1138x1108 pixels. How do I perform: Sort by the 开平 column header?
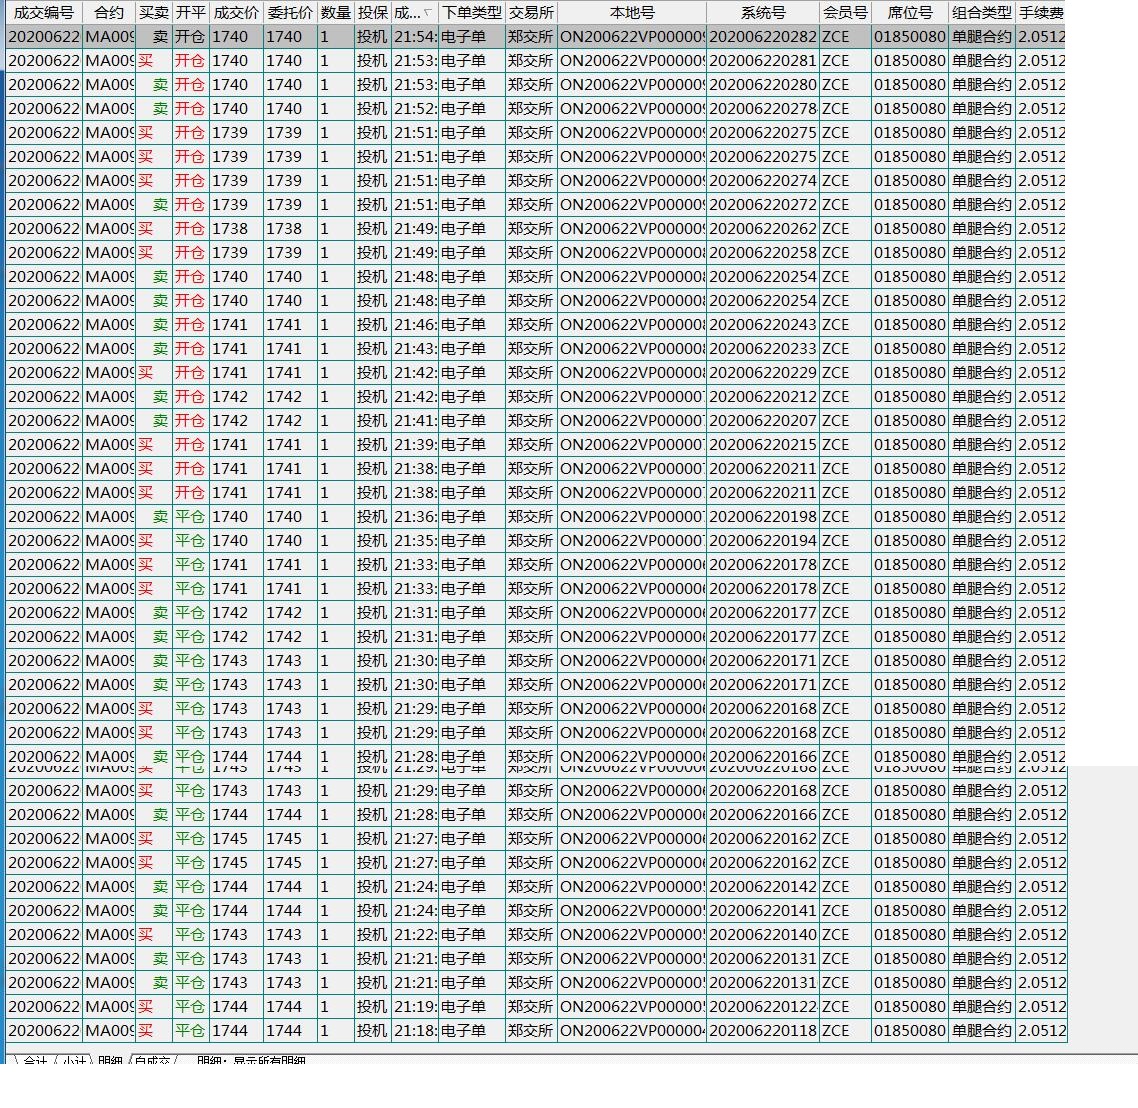pyautogui.click(x=191, y=12)
